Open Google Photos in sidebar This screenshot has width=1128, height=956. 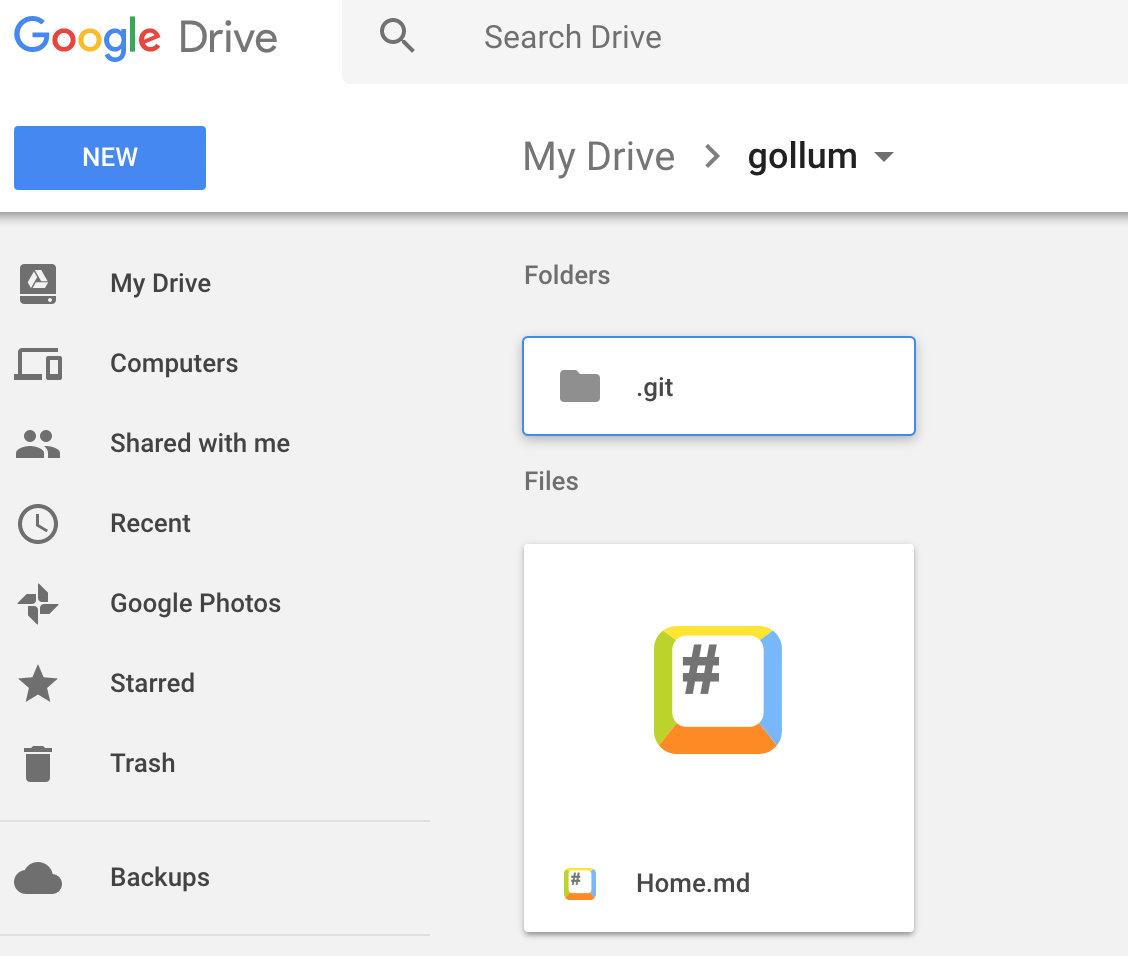[196, 604]
